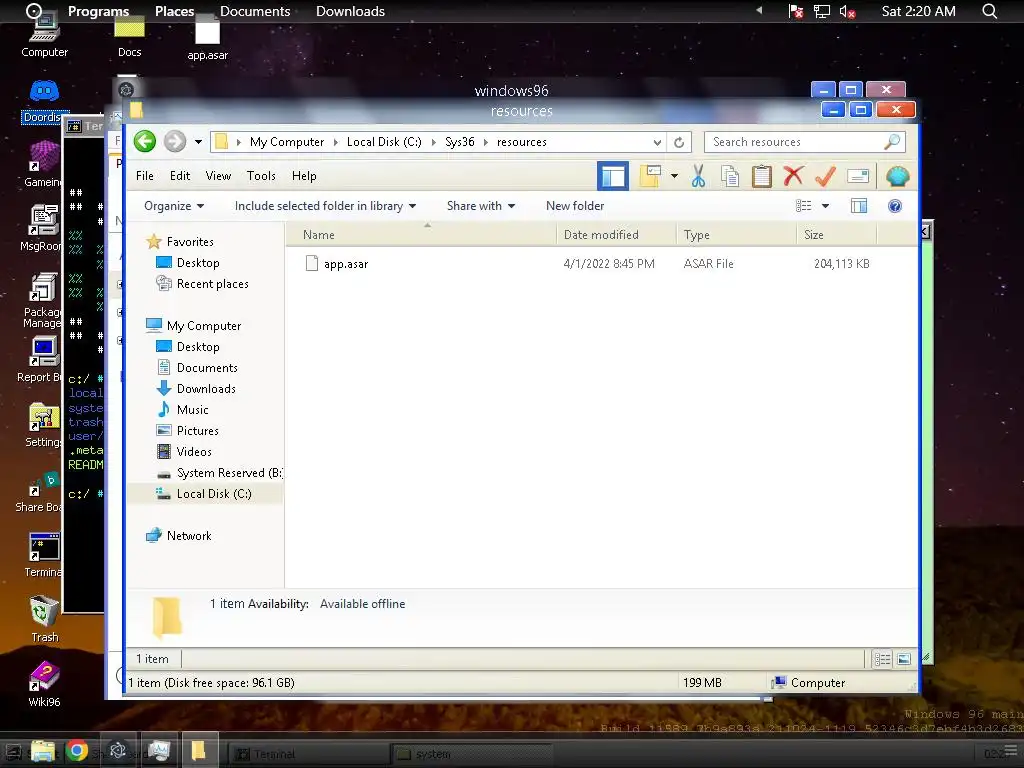Viewport: 1024px width, 768px height.
Task: Select Desktop under My Computer
Action: (x=197, y=346)
